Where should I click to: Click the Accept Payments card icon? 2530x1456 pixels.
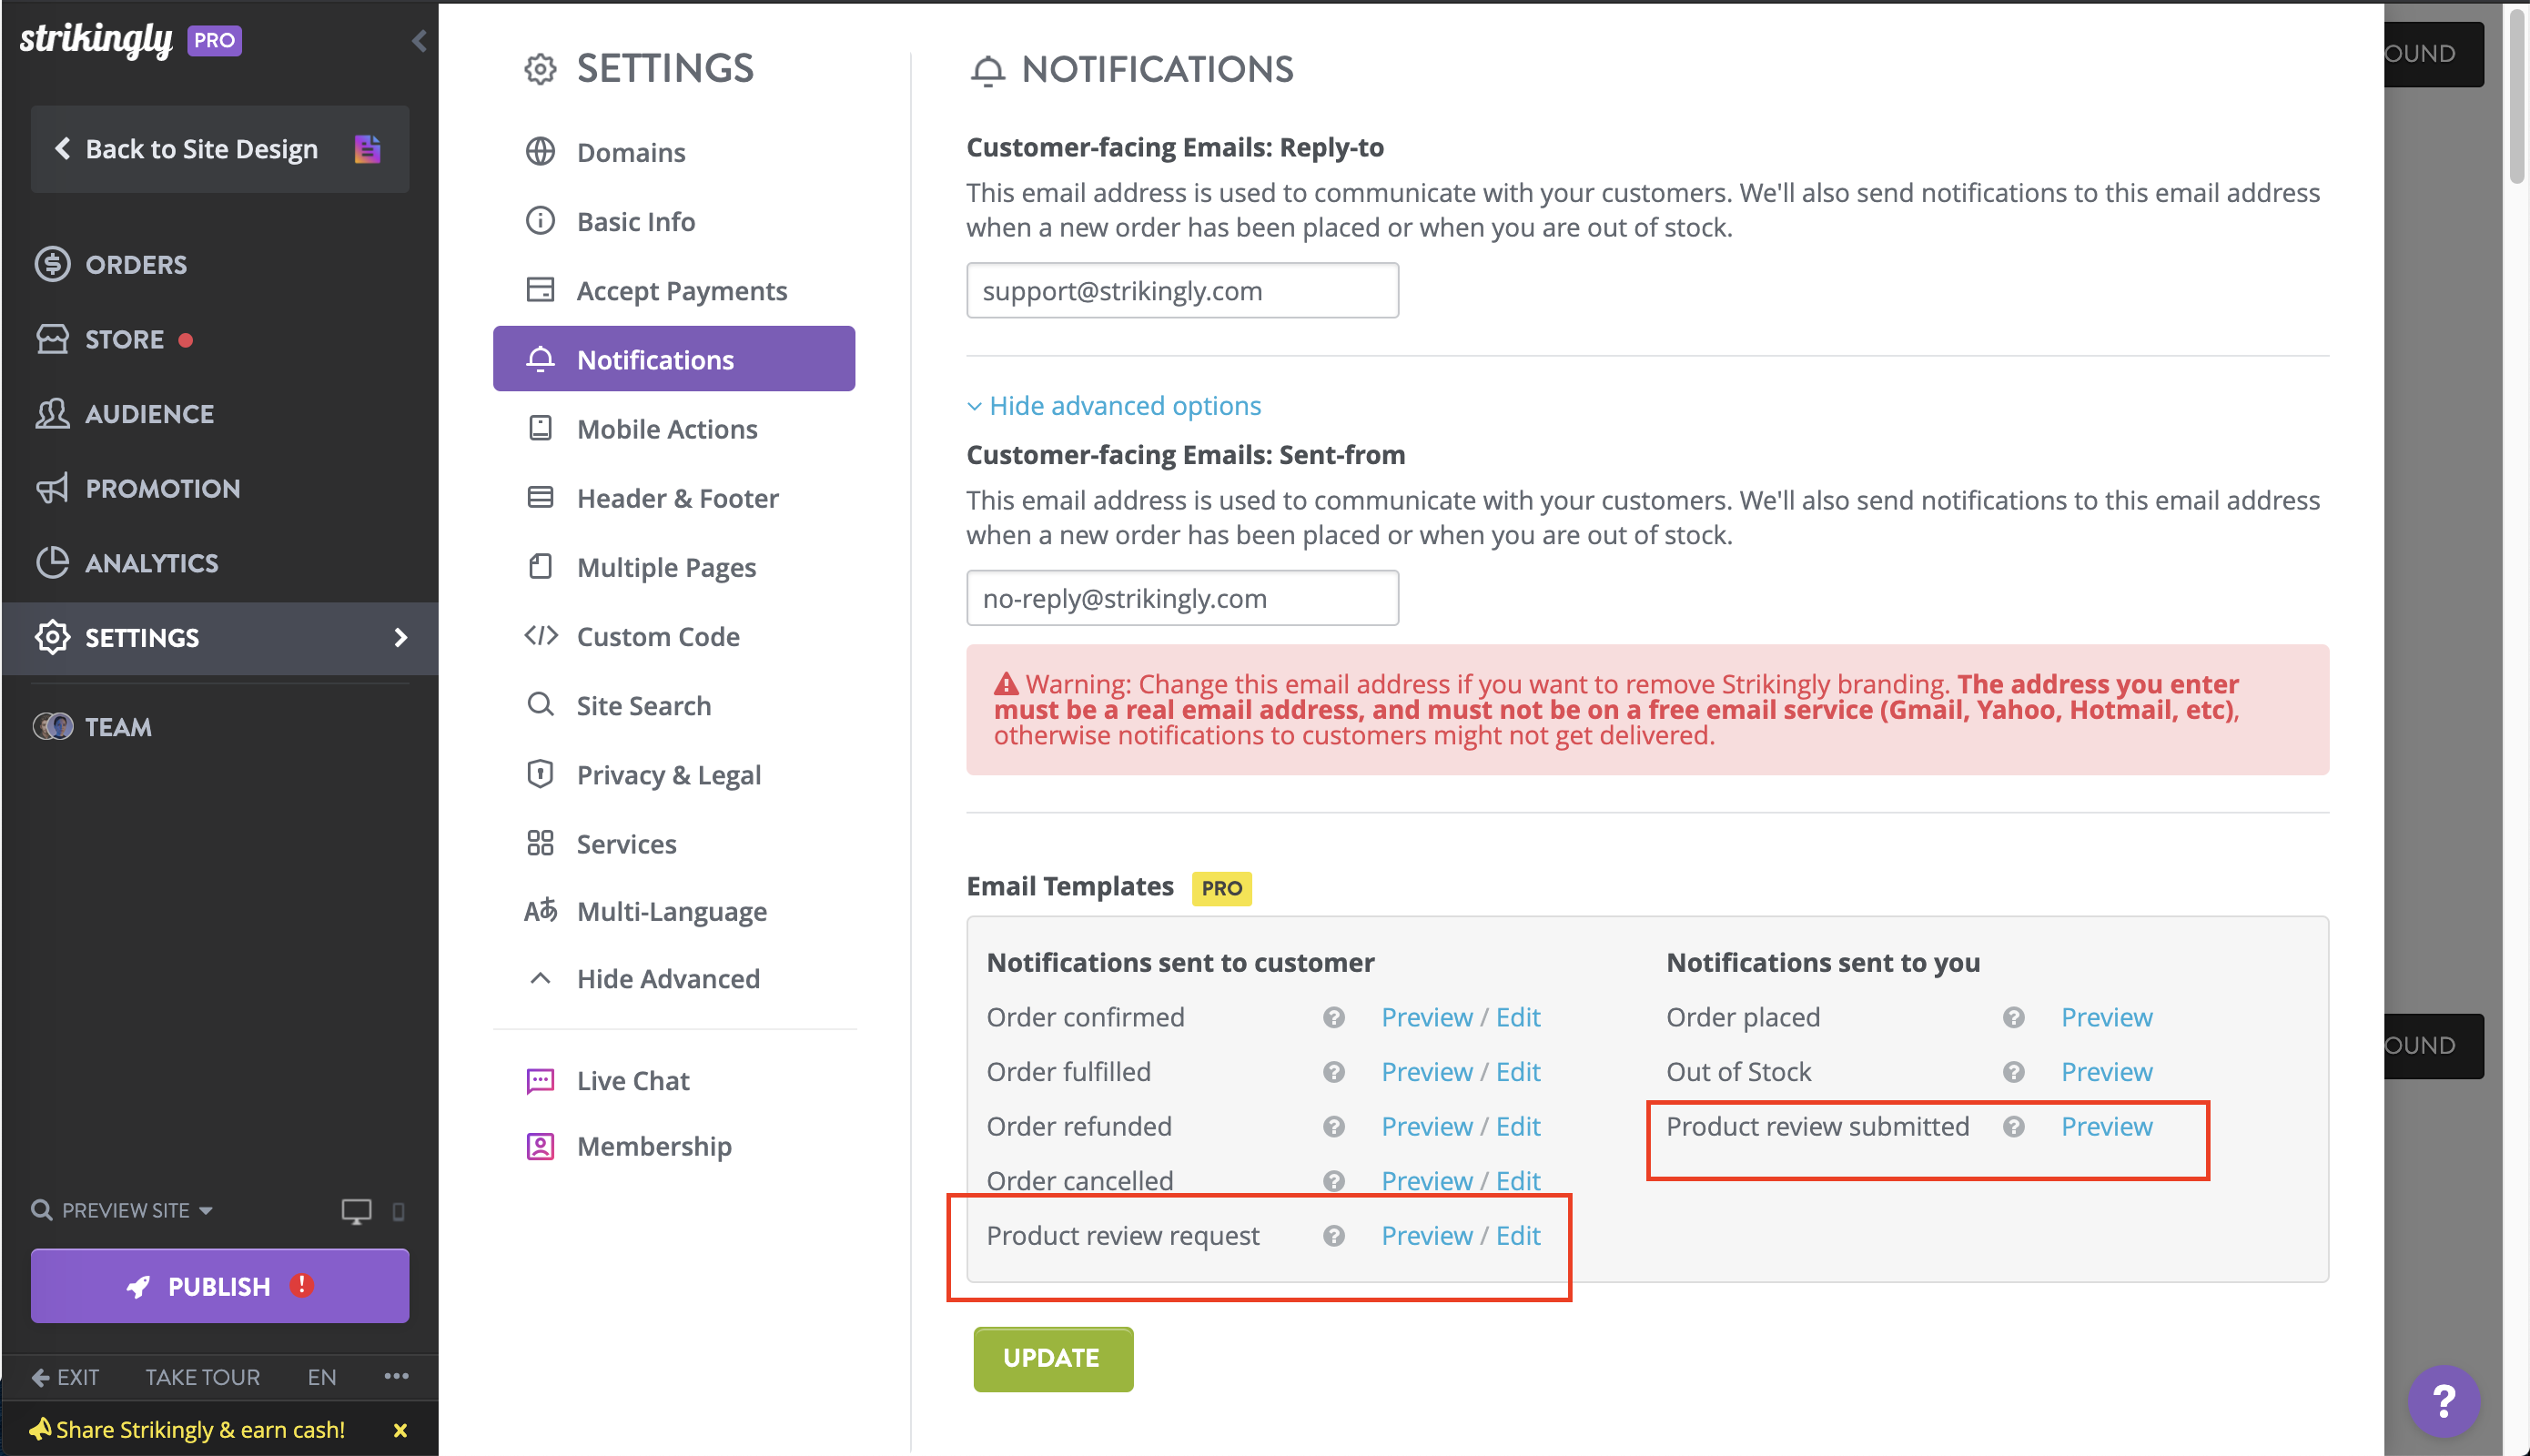[x=540, y=290]
